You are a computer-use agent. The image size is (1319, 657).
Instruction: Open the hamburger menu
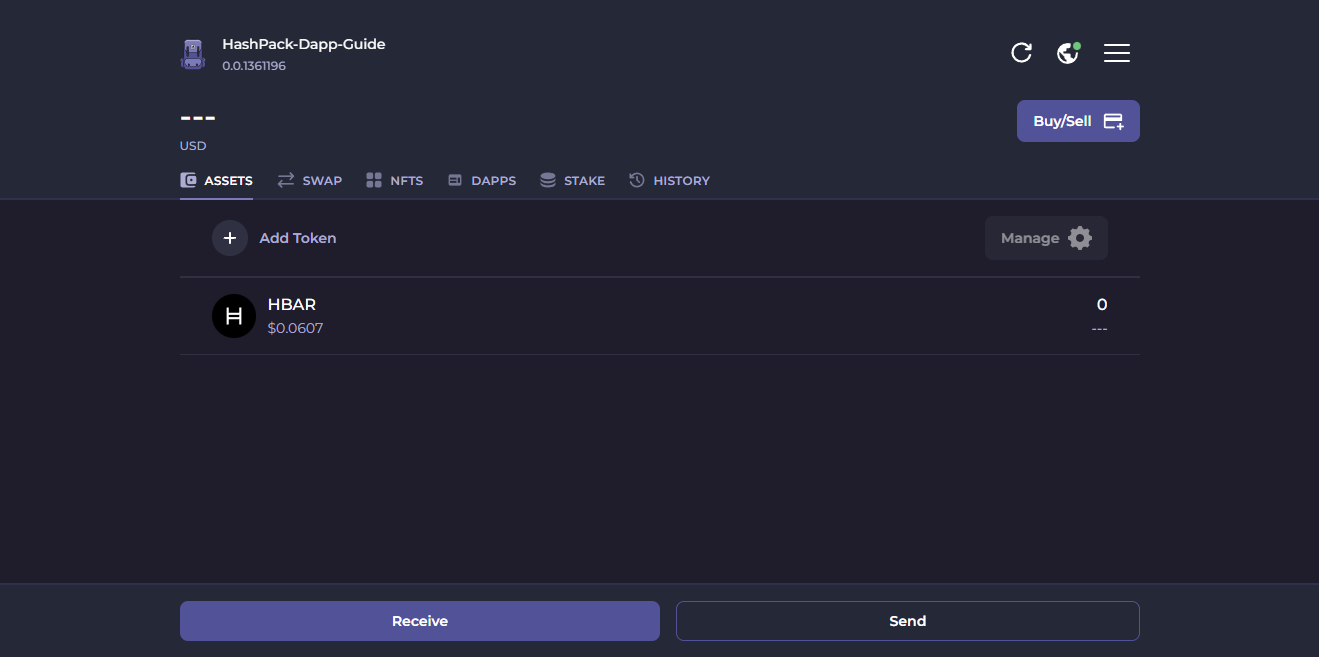coord(1117,53)
